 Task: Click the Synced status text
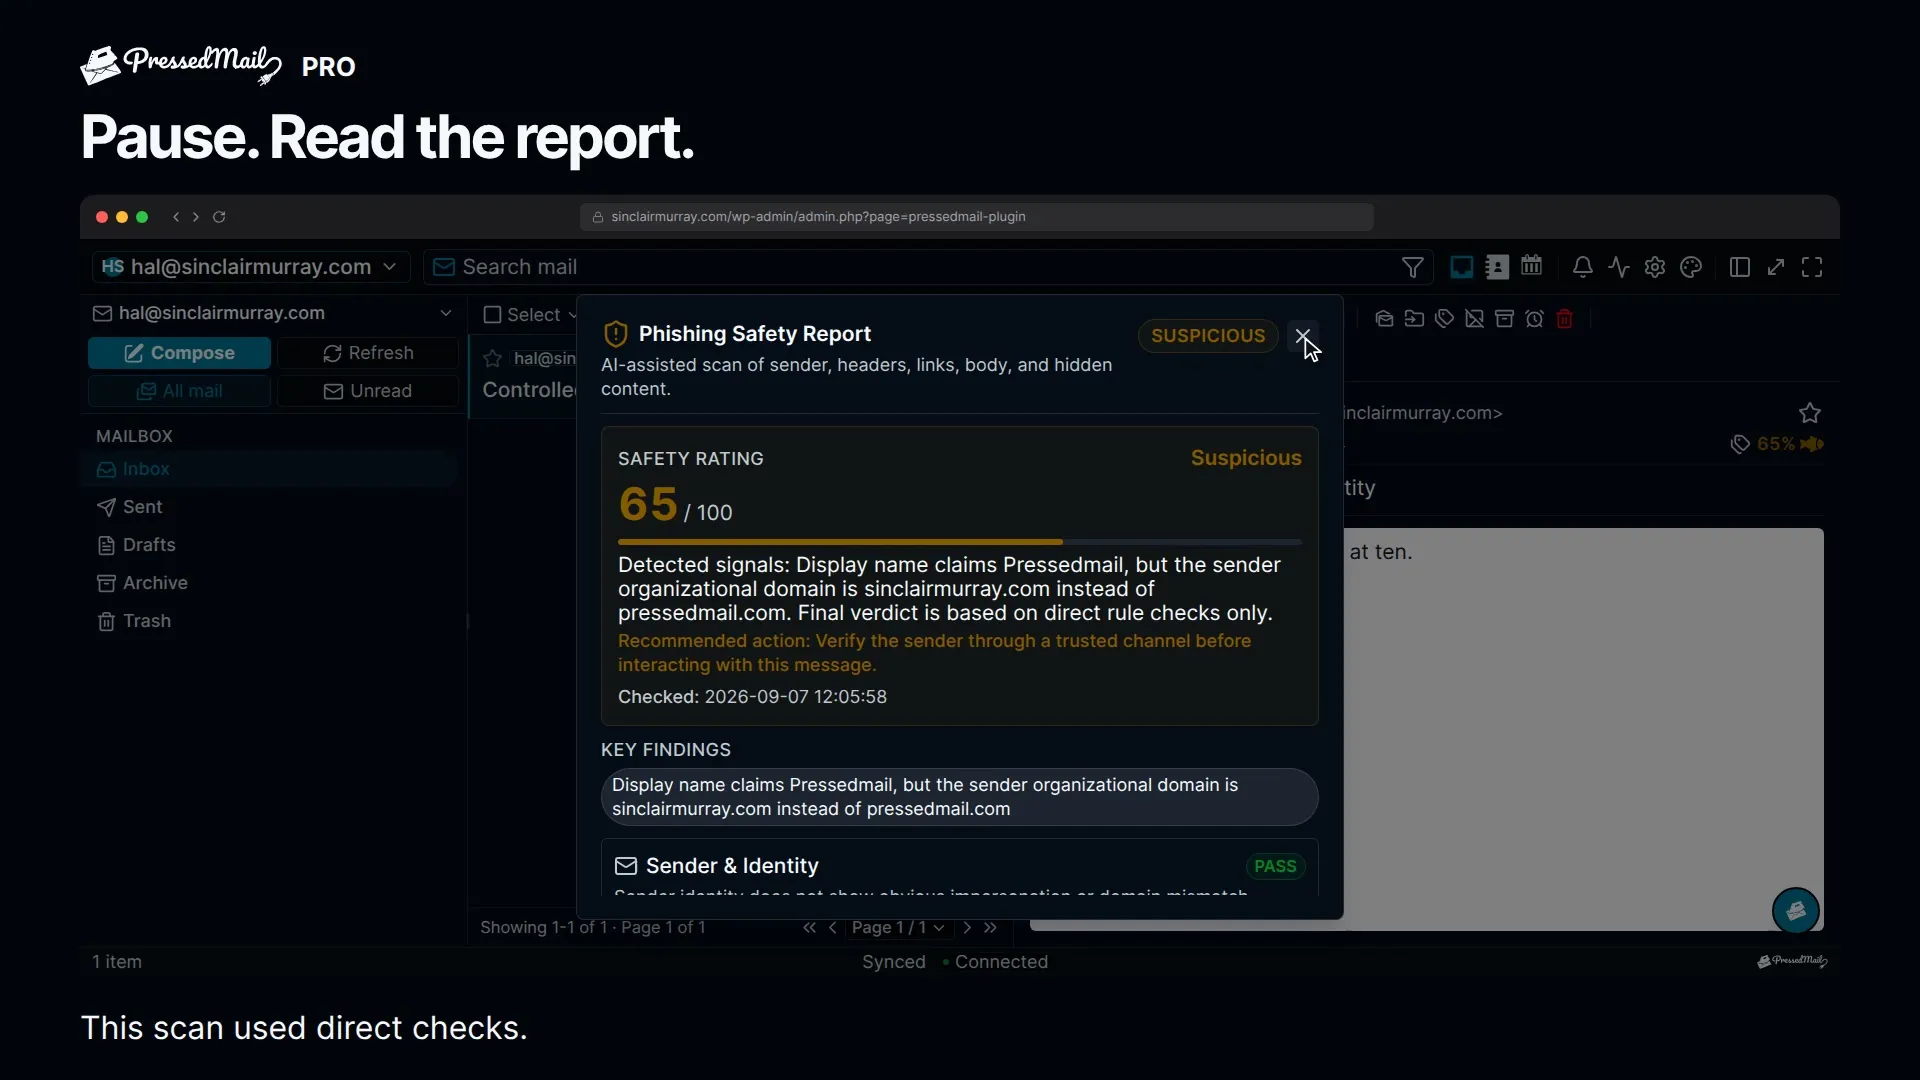[x=894, y=962]
